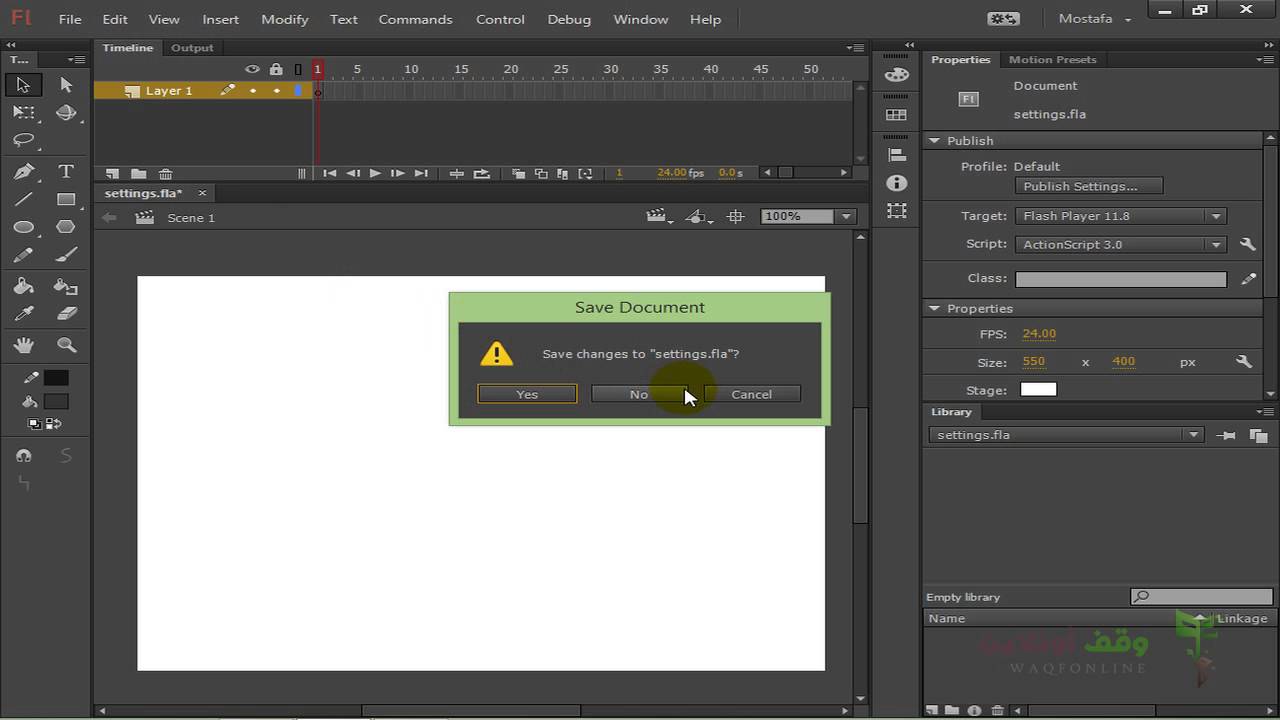Toggle Onion Skin Outlines button

[x=541, y=173]
